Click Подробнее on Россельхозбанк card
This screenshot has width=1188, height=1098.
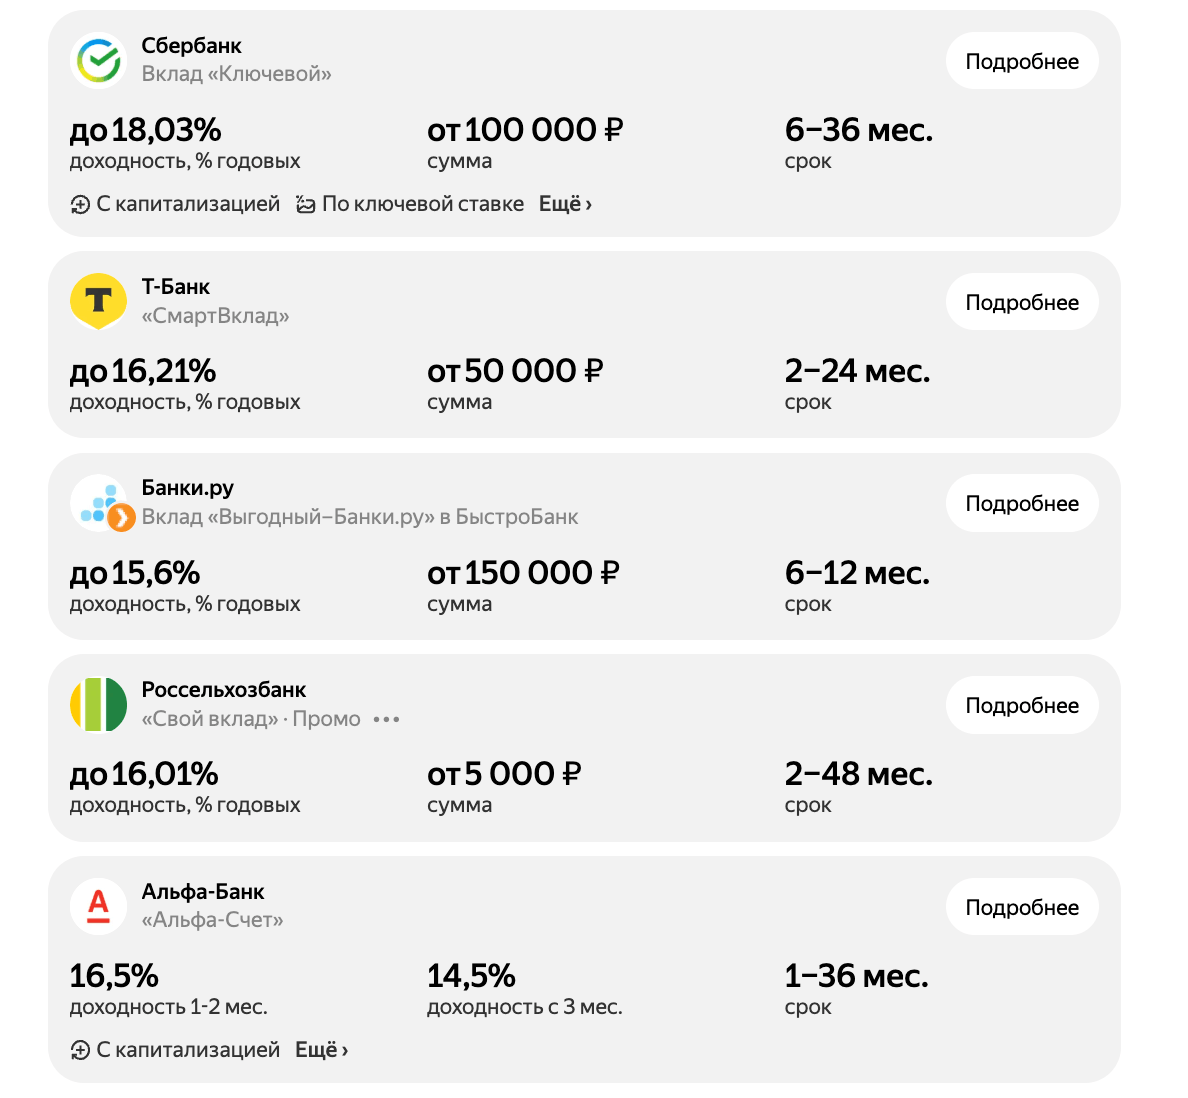pyautogui.click(x=1021, y=706)
